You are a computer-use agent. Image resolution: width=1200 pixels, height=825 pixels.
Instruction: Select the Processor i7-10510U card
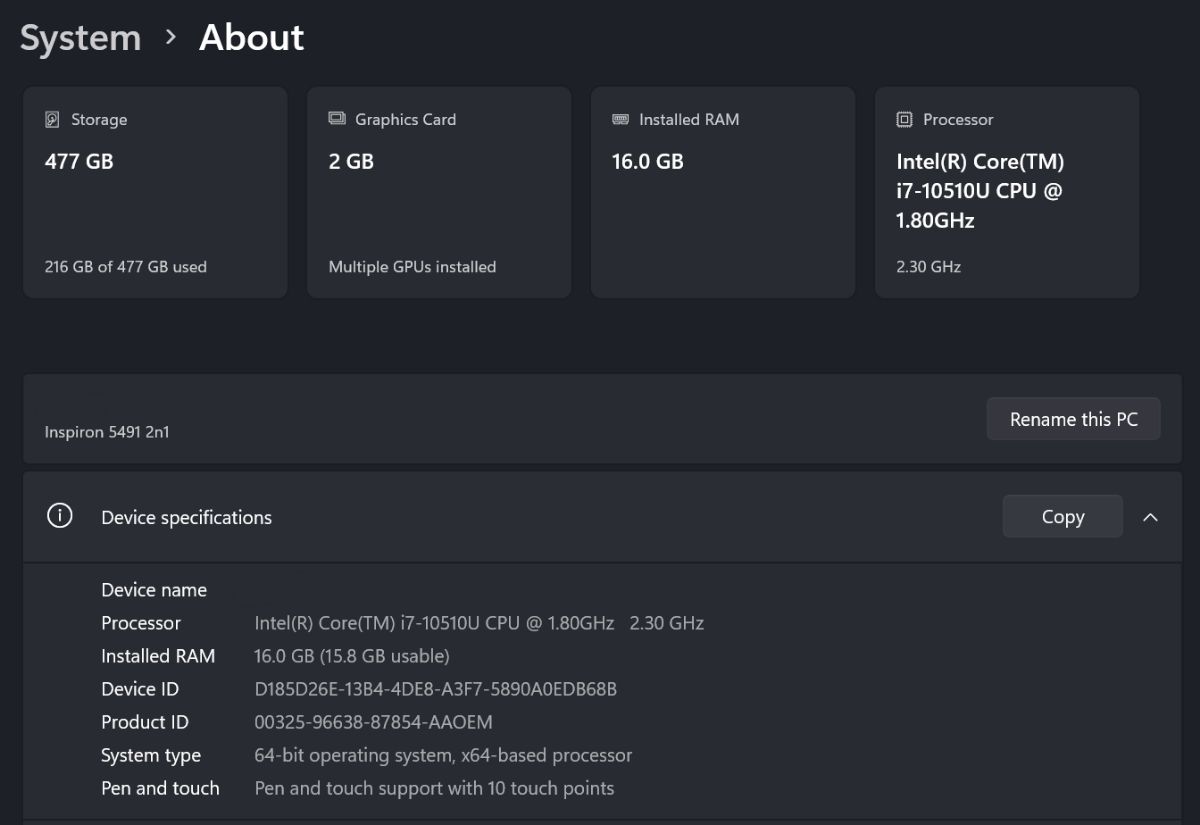(x=1007, y=192)
